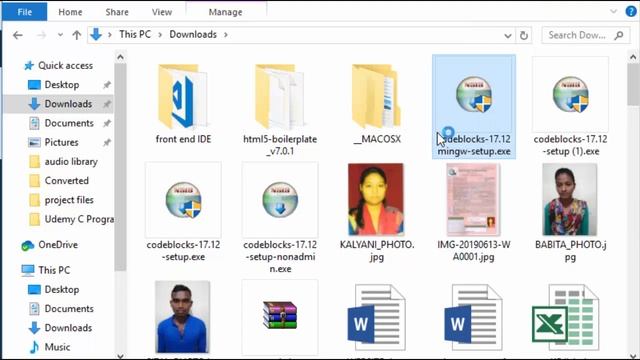Open the recent locations dropdown arrow
This screenshot has width=640, height=360.
pyautogui.click(x=60, y=35)
